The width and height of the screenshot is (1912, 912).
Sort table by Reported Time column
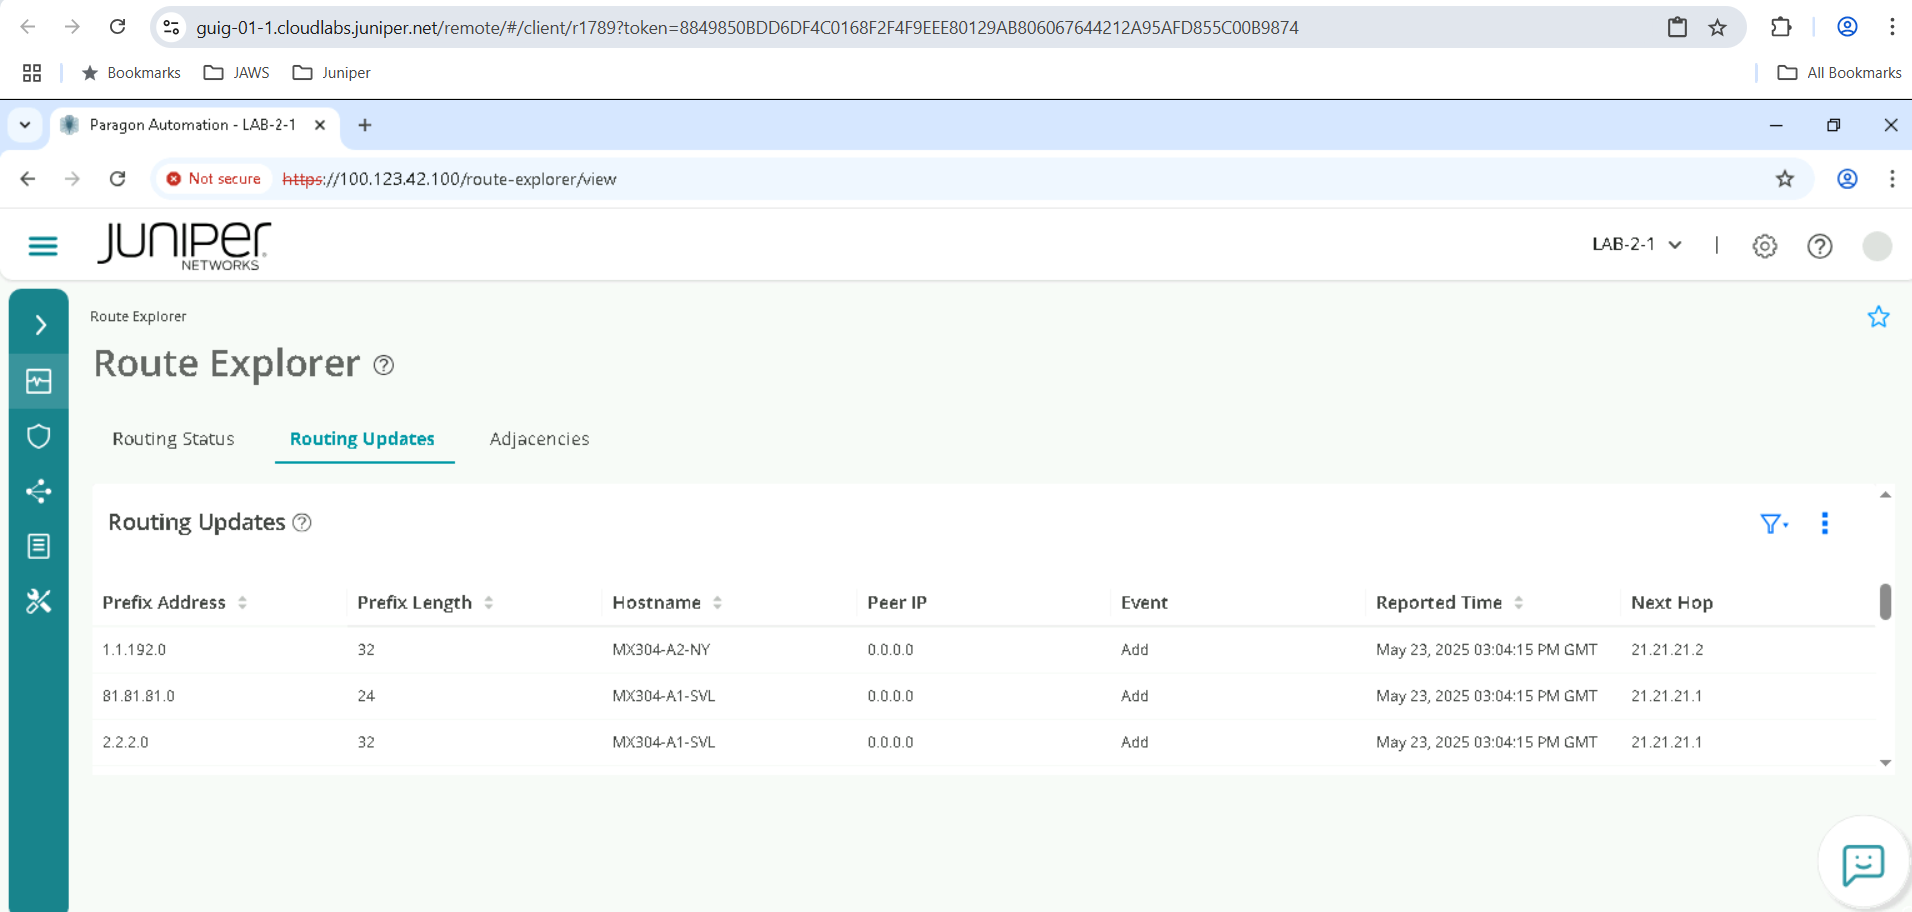1518,603
